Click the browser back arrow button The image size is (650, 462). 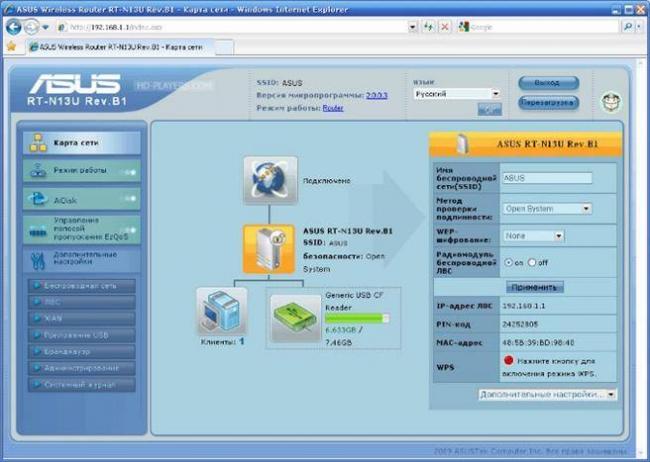[x=14, y=27]
